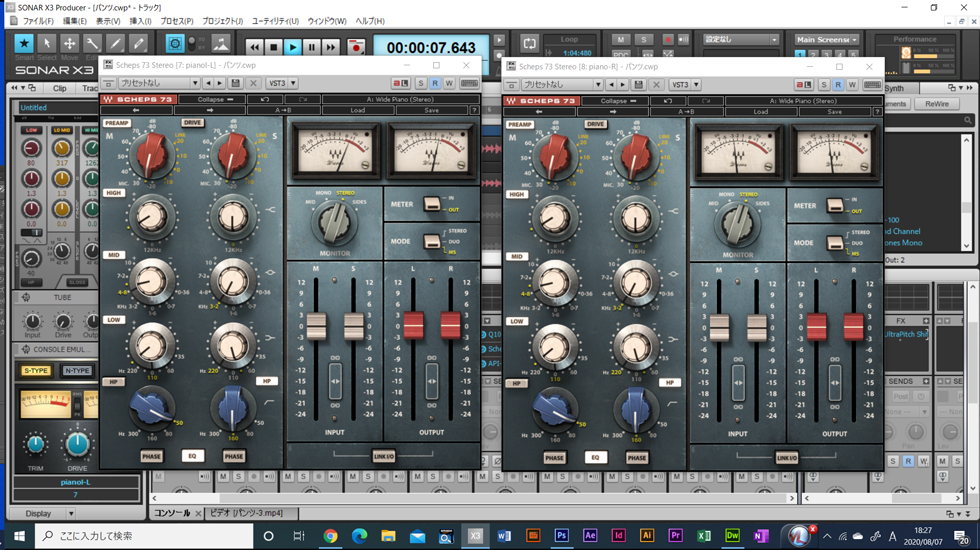Viewport: 980px width, 550px height.
Task: Click keyboard icon in piano-L plugin header
Action: click(x=469, y=83)
